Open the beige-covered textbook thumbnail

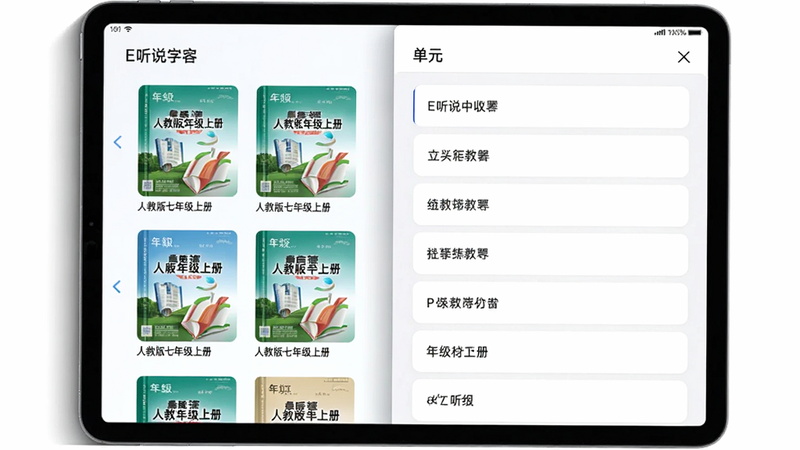coord(305,400)
